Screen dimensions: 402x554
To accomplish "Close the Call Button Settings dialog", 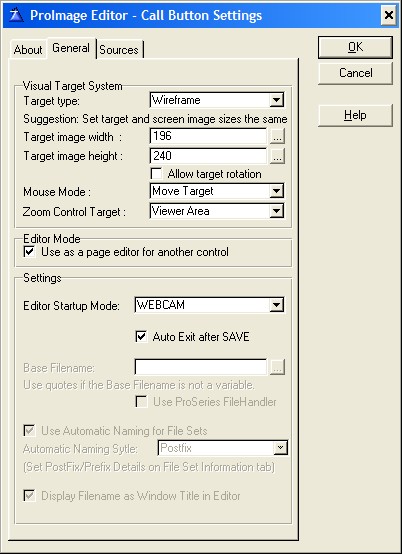I will [x=389, y=15].
